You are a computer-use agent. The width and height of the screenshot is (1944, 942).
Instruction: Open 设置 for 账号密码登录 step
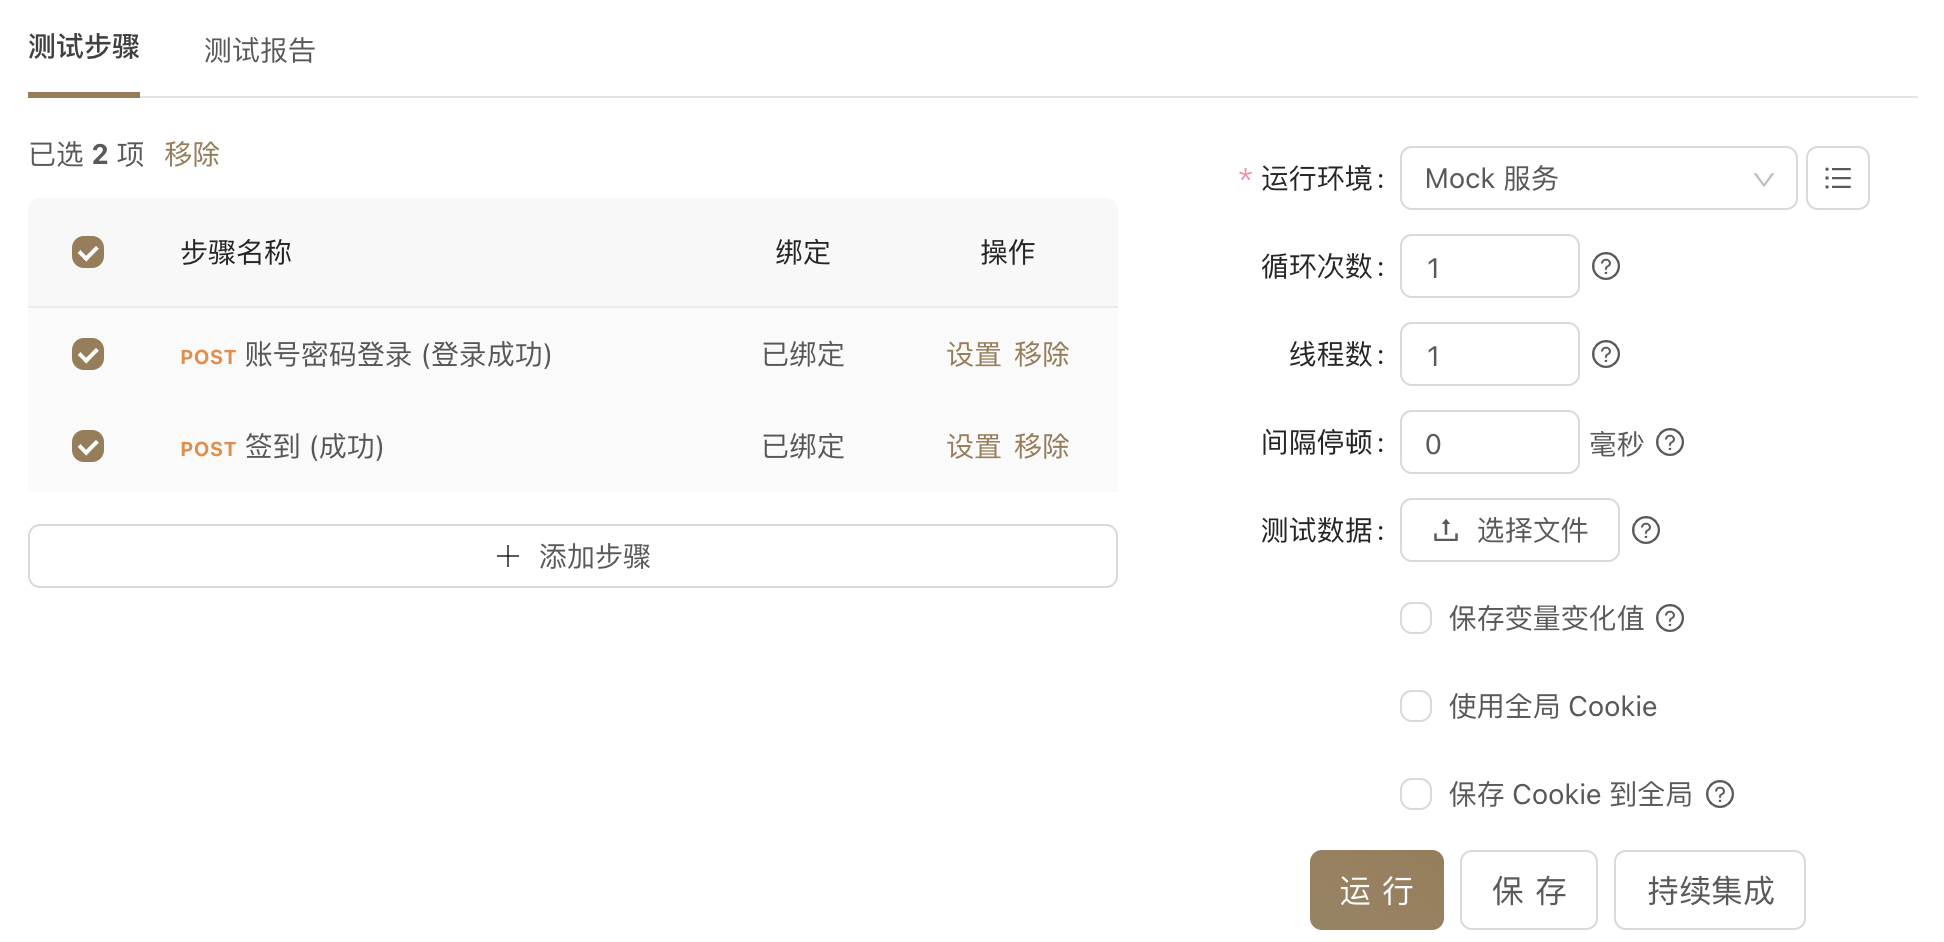click(x=974, y=354)
